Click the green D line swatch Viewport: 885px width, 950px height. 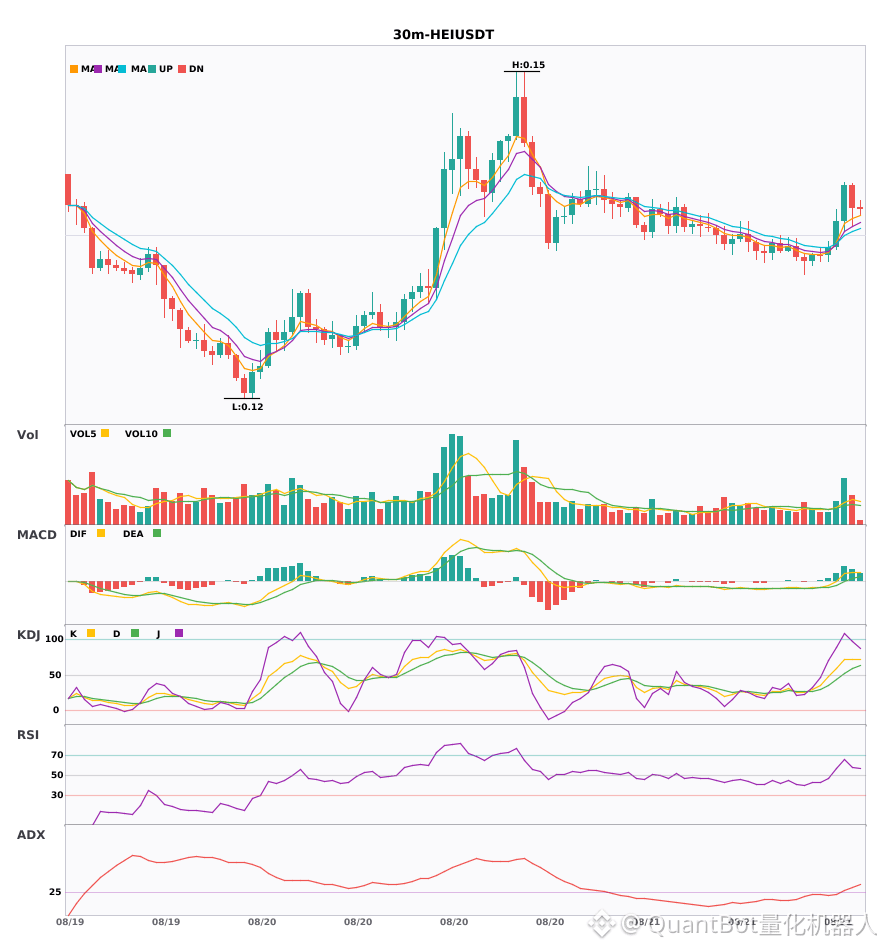tap(135, 633)
